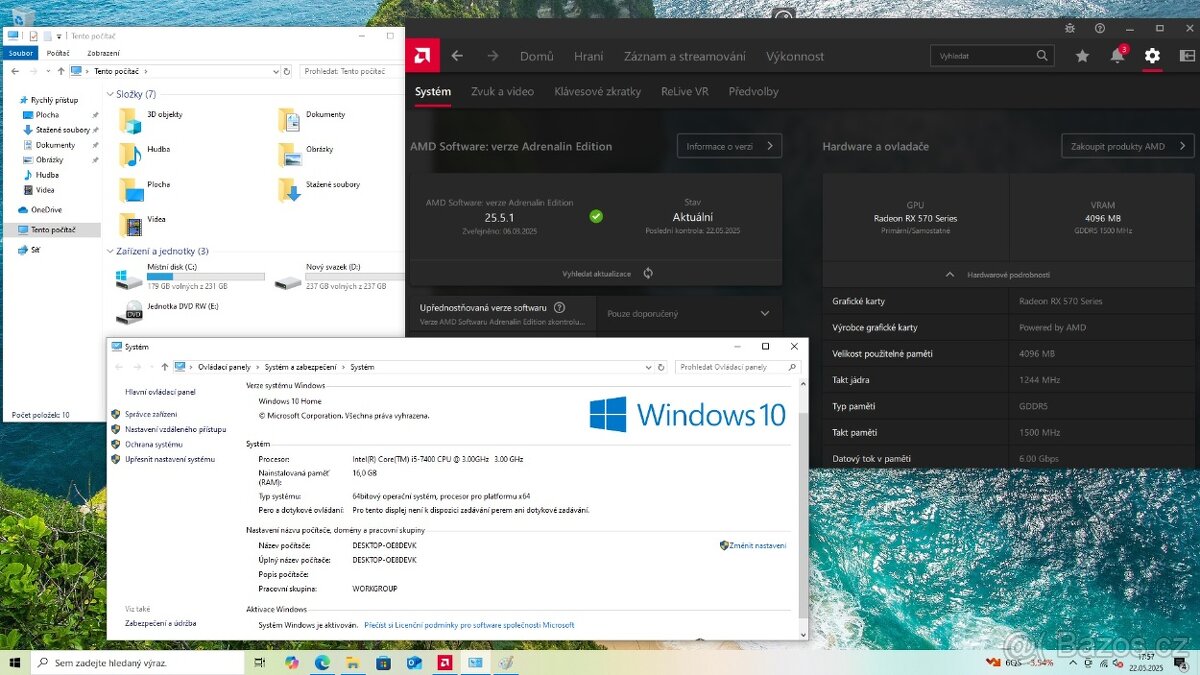Click the AMD forward arrow
Image resolution: width=1200 pixels, height=675 pixels.
pyautogui.click(x=492, y=56)
